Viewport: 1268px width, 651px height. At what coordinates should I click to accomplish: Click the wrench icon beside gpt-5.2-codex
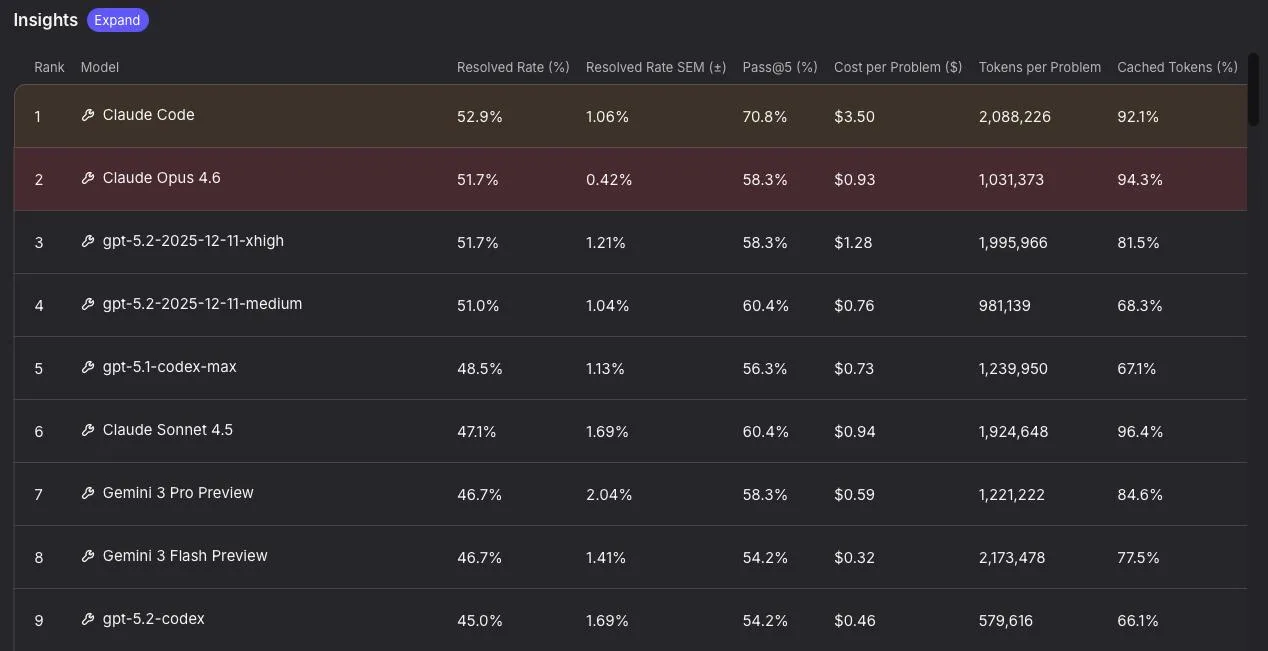pyautogui.click(x=88, y=619)
